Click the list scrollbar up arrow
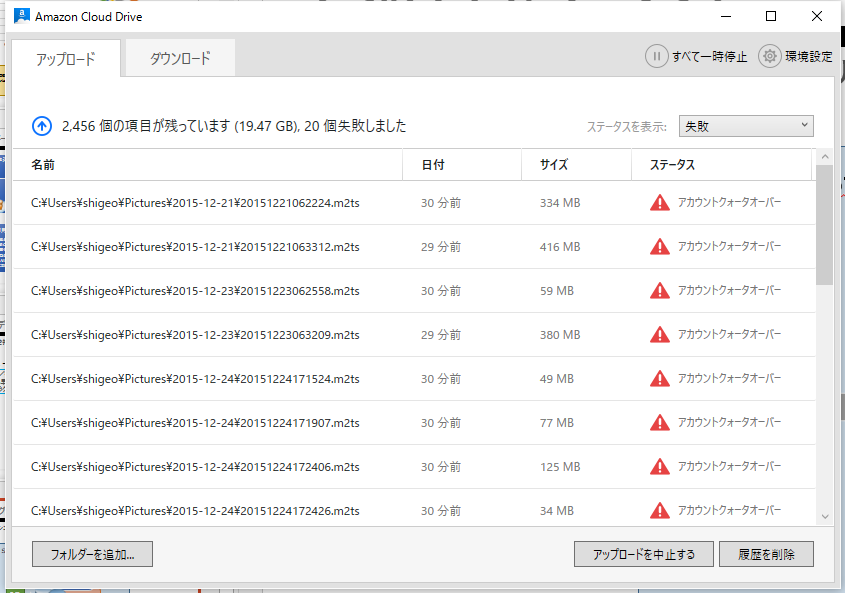 [x=825, y=157]
